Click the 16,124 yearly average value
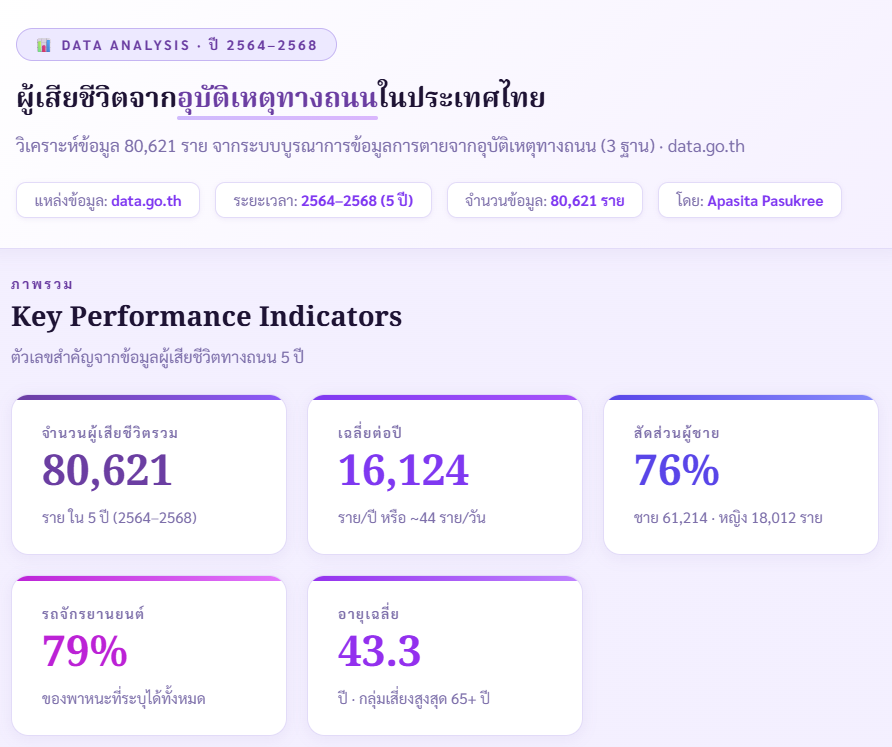 click(x=403, y=470)
